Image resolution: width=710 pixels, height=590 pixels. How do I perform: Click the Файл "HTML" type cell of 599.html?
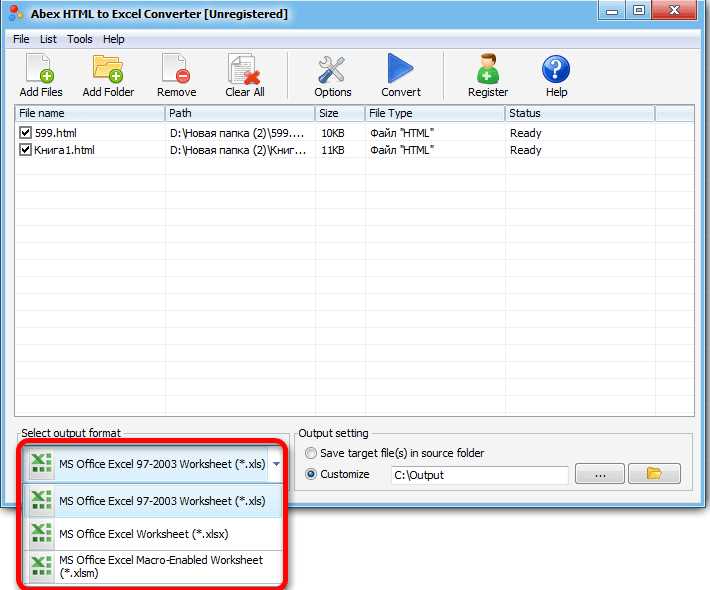pos(402,133)
